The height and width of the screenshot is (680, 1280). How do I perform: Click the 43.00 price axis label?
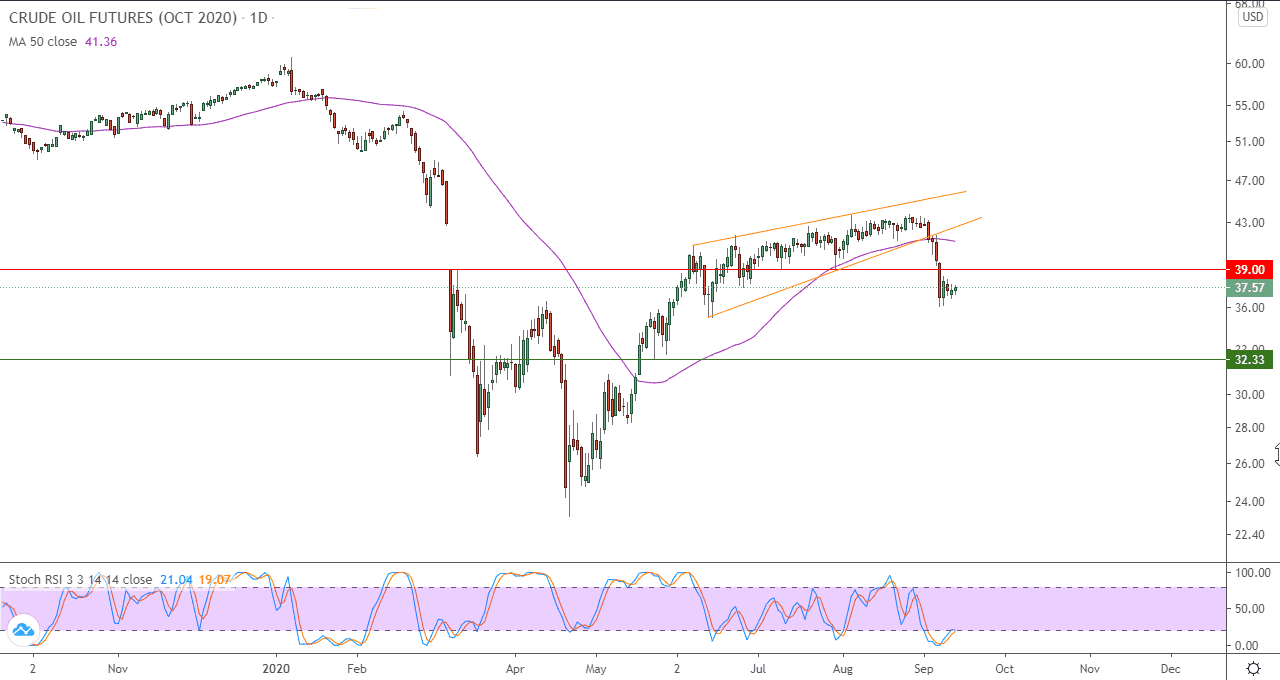pyautogui.click(x=1250, y=223)
